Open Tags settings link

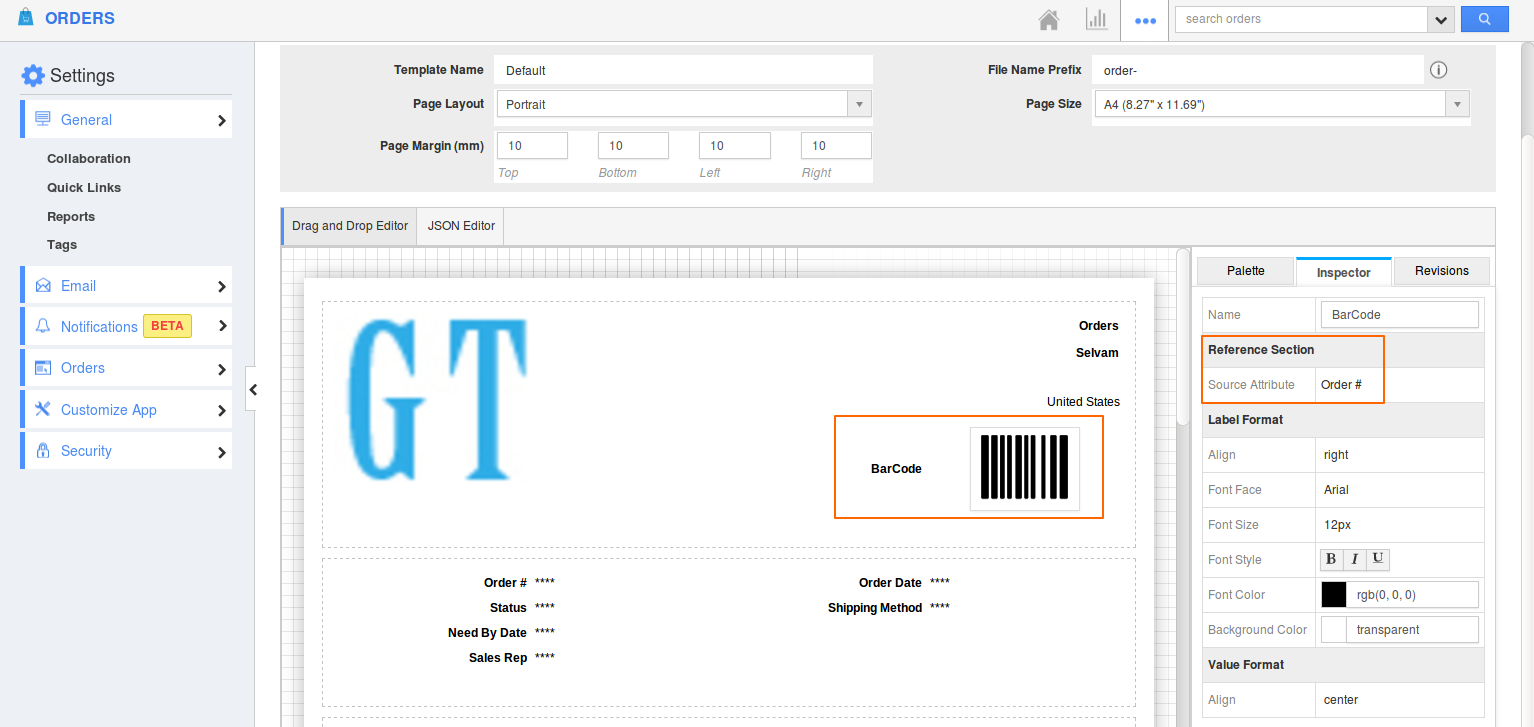pos(62,244)
